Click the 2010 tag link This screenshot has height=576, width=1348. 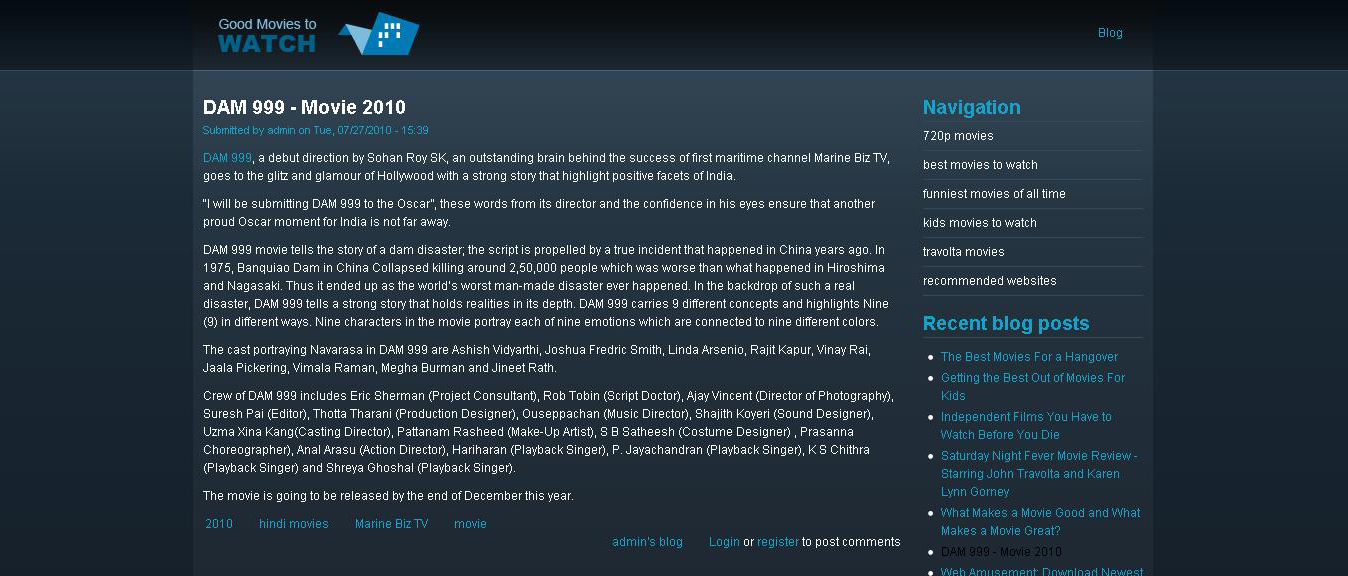[x=219, y=524]
